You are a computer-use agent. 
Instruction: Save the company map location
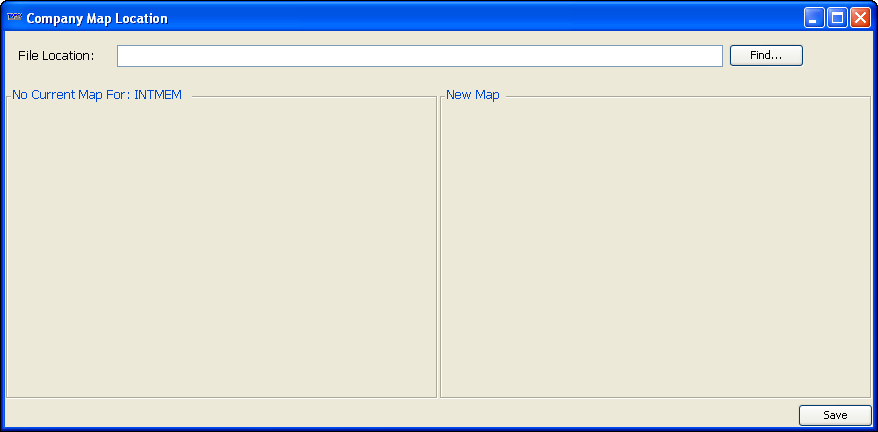835,415
